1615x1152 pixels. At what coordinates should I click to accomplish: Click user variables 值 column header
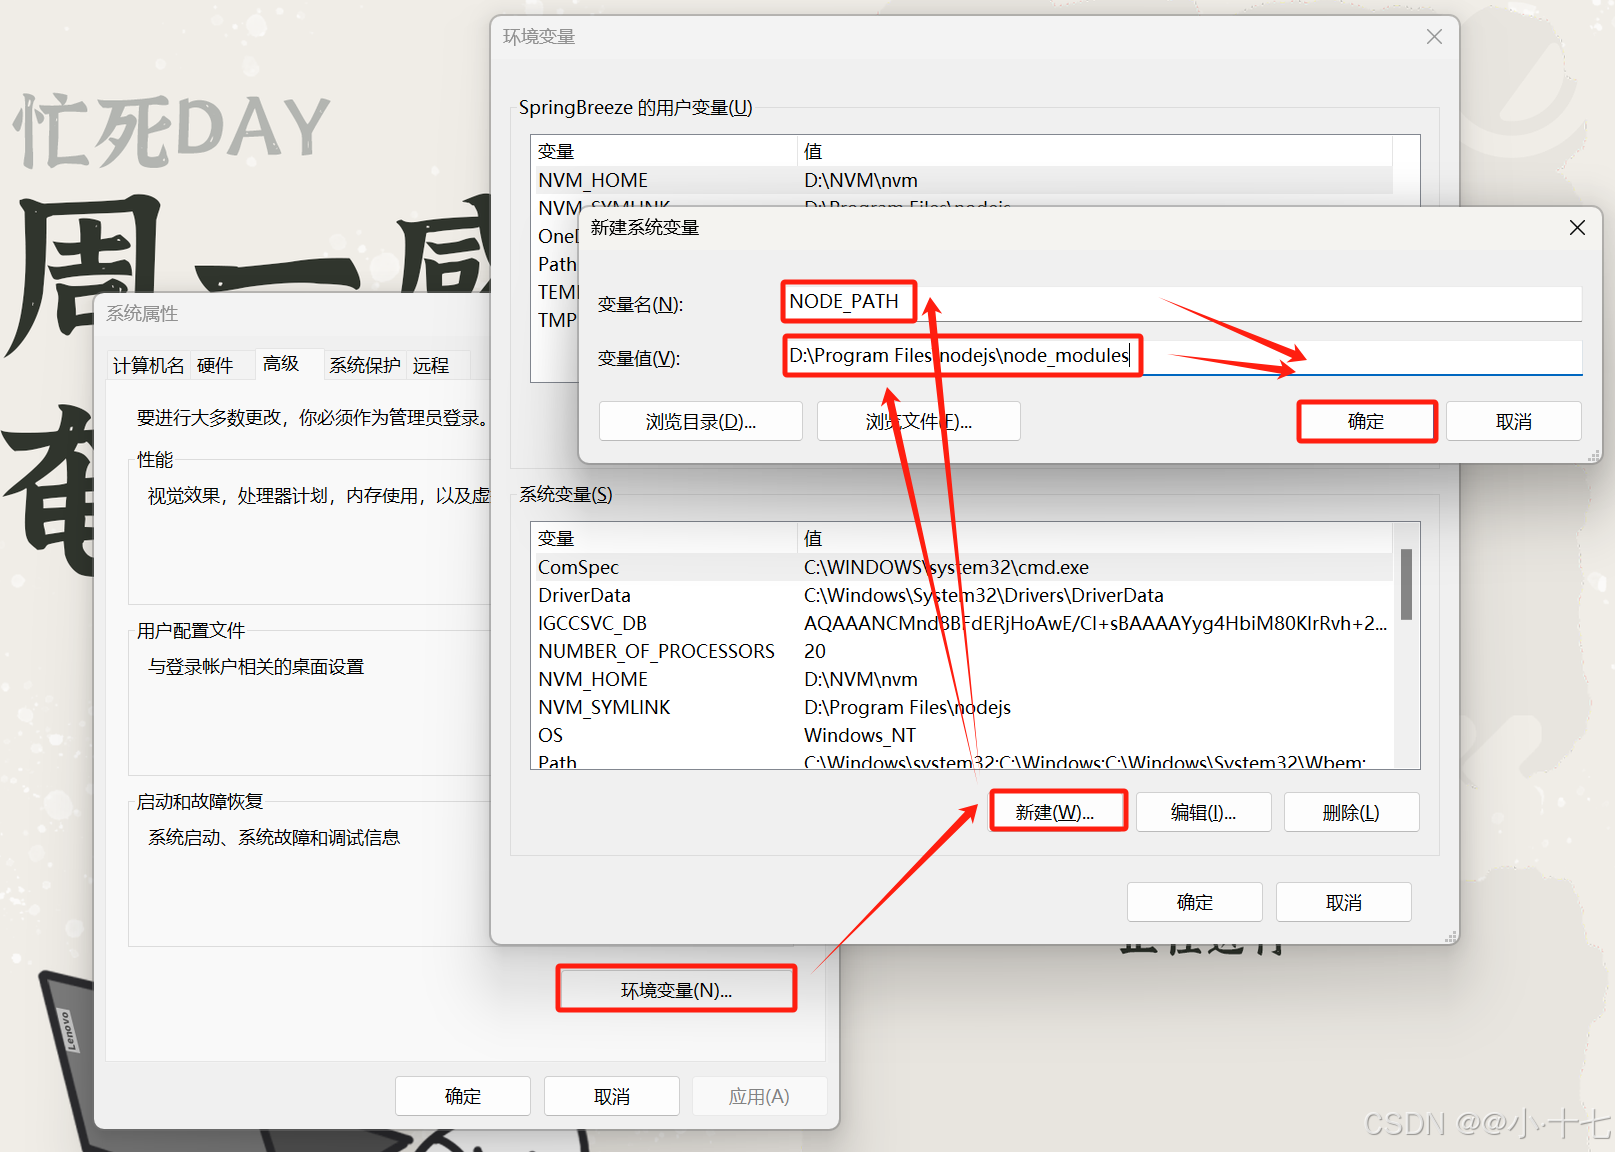click(x=1095, y=151)
